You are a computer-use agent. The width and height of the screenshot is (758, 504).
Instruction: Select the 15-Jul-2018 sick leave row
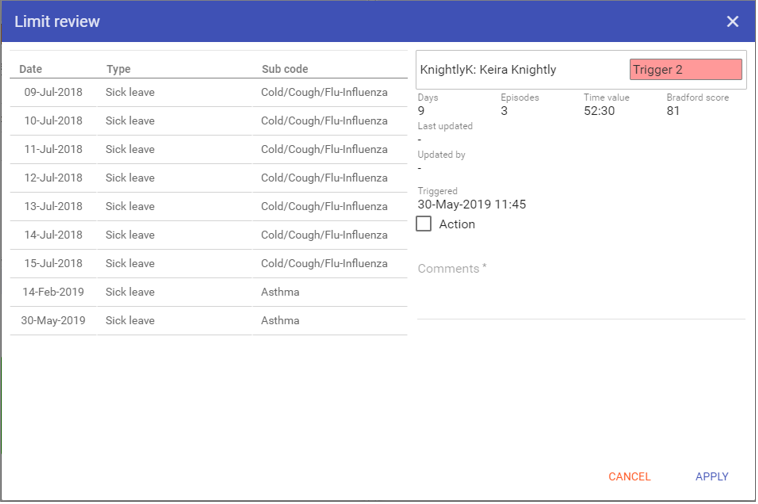point(208,264)
